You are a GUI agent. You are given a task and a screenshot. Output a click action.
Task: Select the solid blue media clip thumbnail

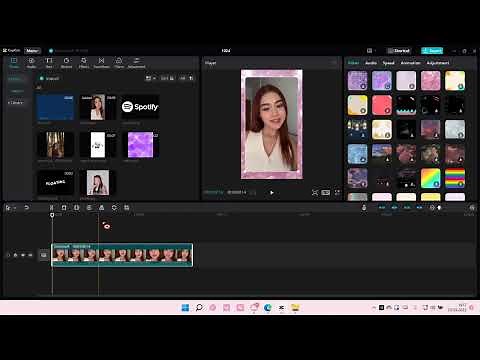click(x=55, y=107)
